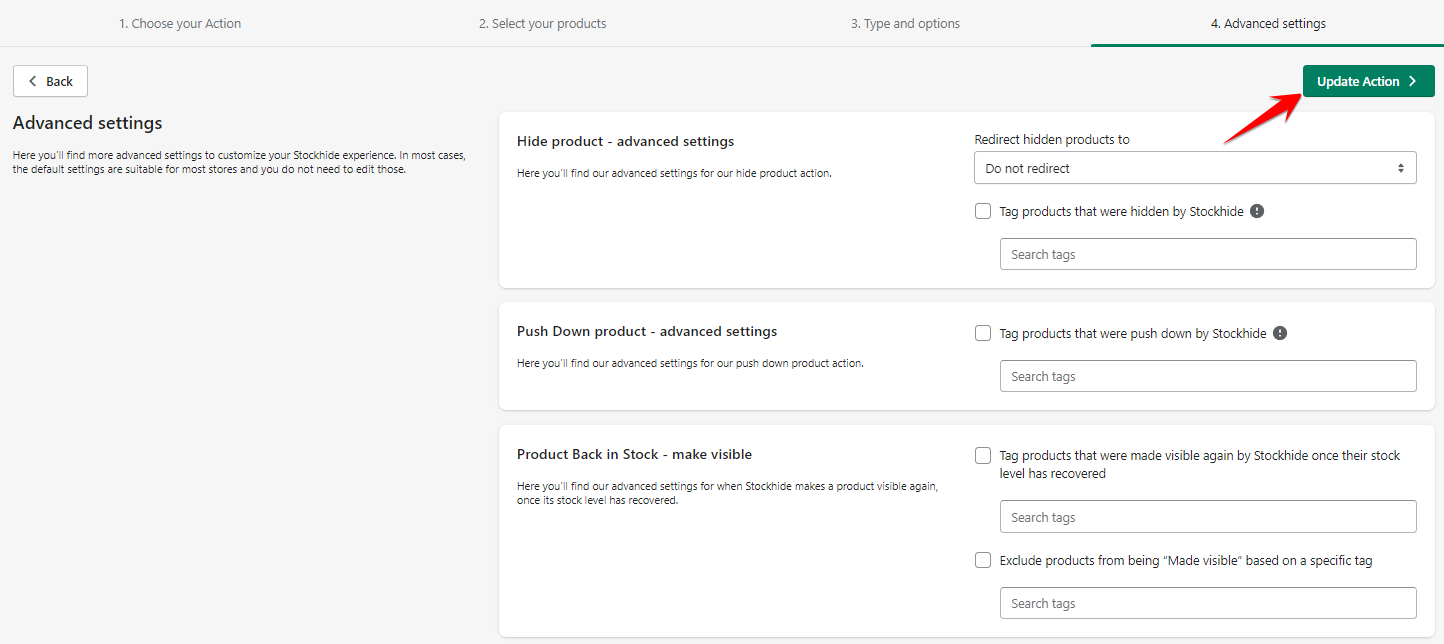Image resolution: width=1444 pixels, height=644 pixels.
Task: Enable tagging products hidden by Stockhide
Action: 983,211
